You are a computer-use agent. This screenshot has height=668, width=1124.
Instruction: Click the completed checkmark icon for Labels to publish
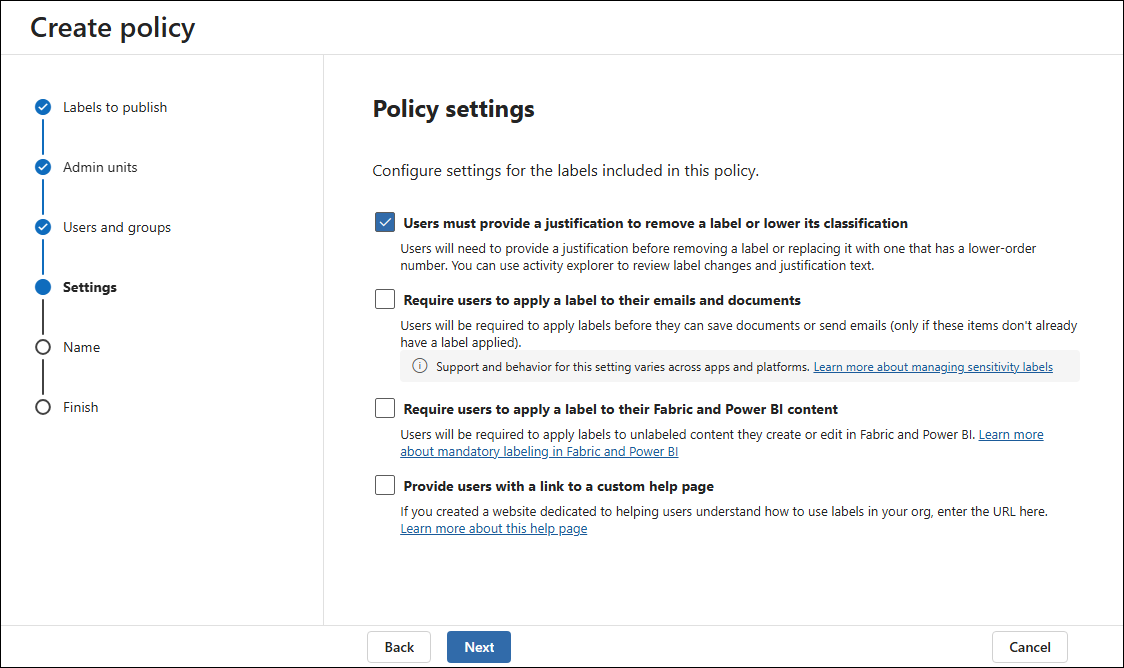click(43, 108)
